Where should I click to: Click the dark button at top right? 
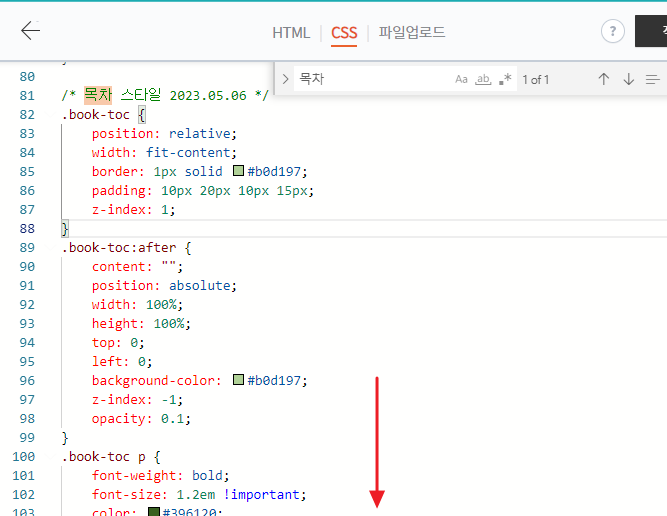pyautogui.click(x=651, y=31)
